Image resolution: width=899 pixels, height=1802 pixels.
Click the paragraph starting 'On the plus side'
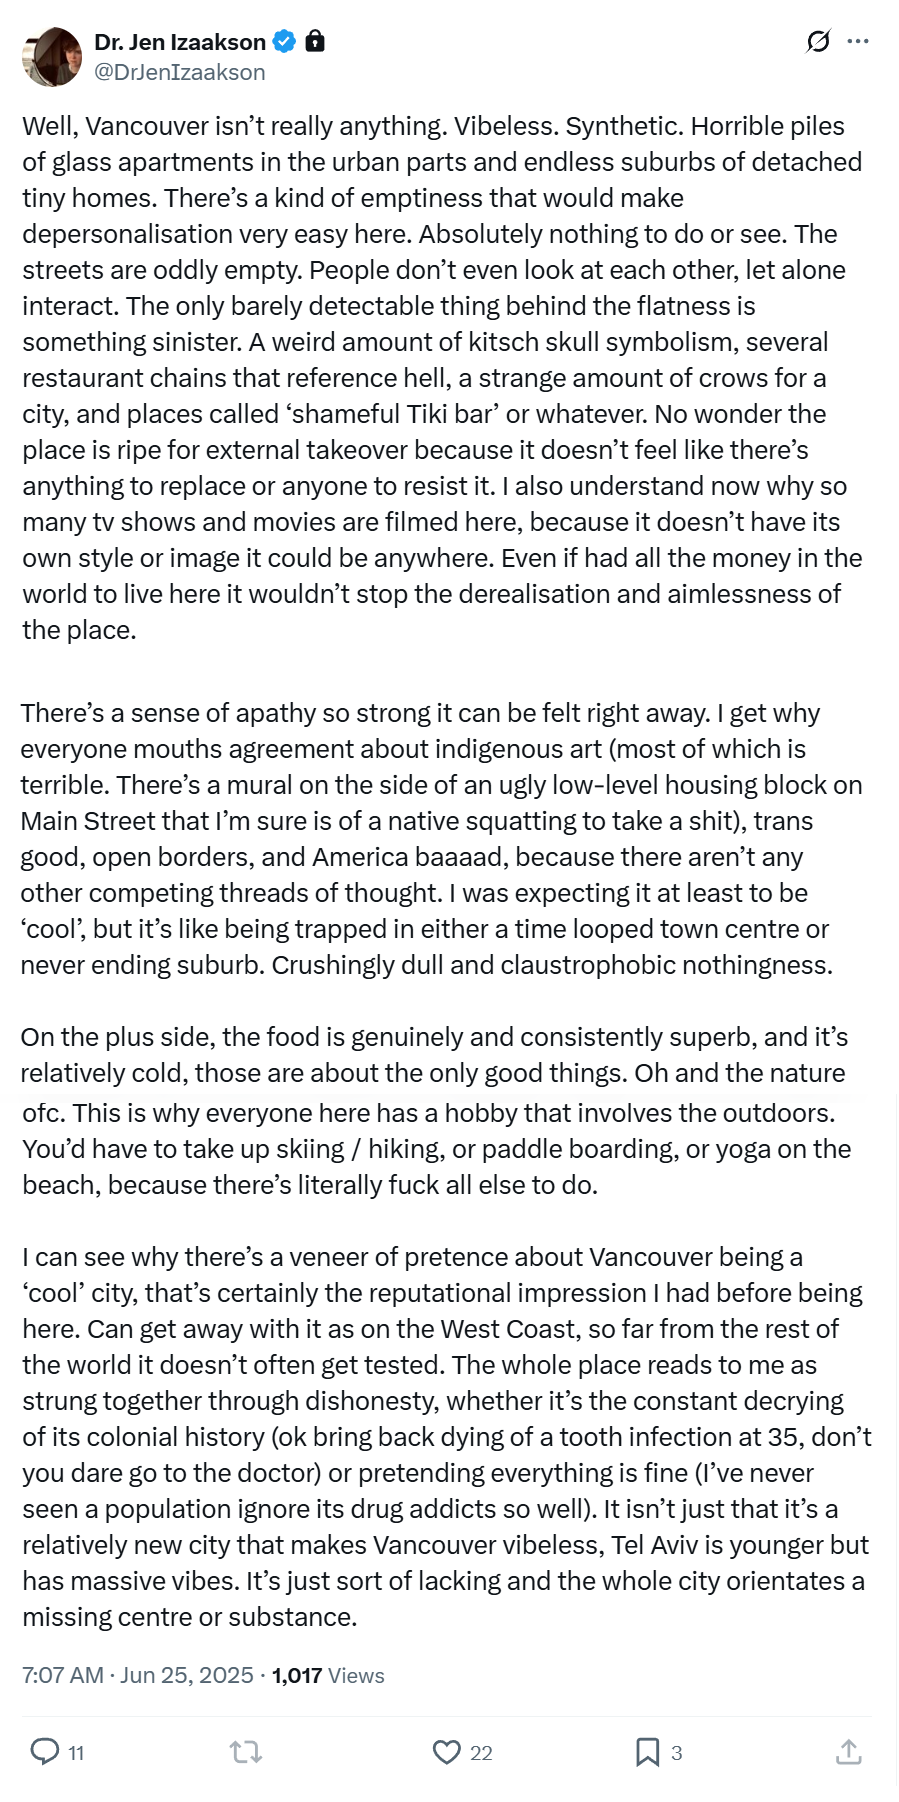(x=436, y=1111)
